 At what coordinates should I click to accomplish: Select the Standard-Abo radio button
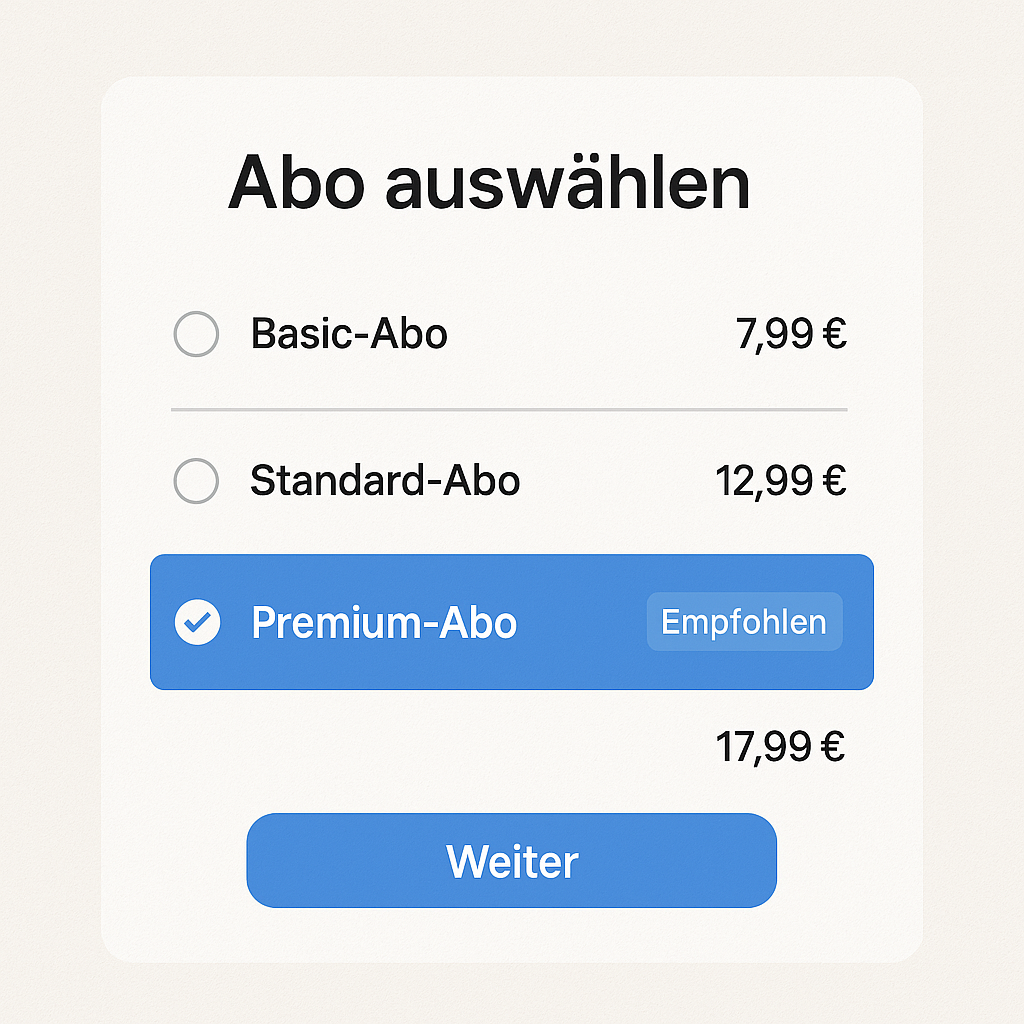coord(196,481)
